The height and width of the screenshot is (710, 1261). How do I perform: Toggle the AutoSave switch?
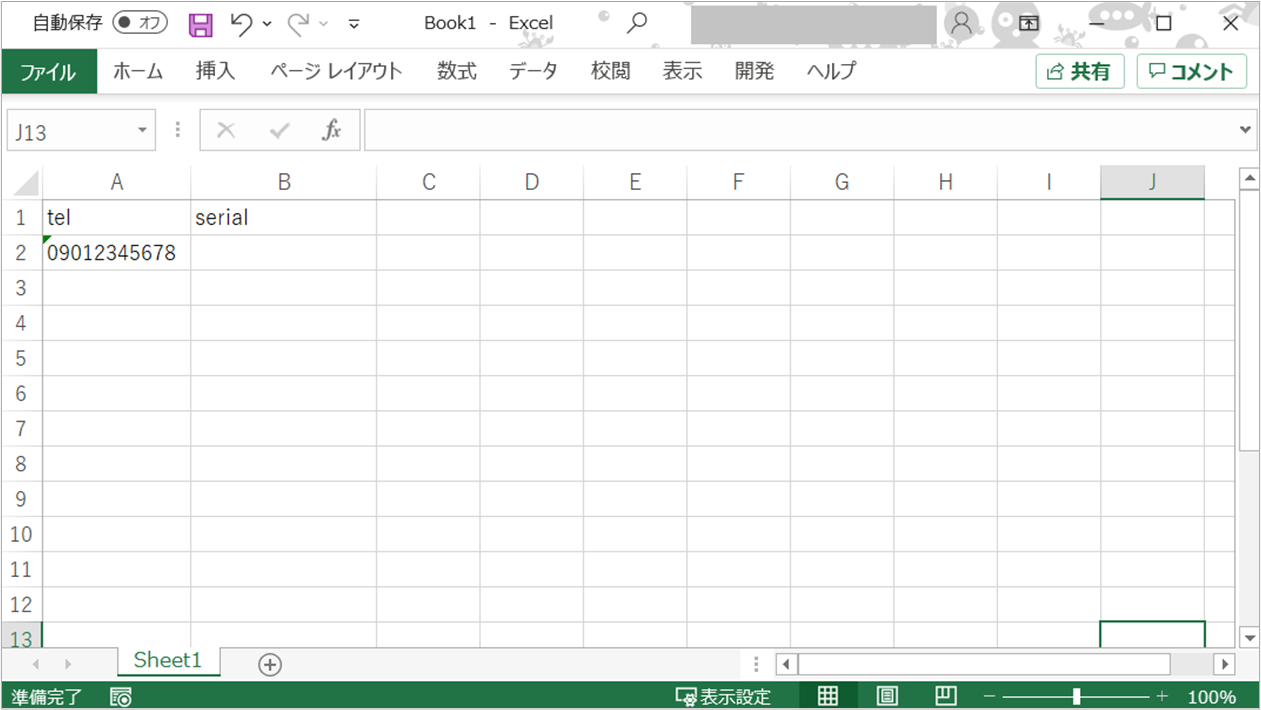(x=139, y=23)
